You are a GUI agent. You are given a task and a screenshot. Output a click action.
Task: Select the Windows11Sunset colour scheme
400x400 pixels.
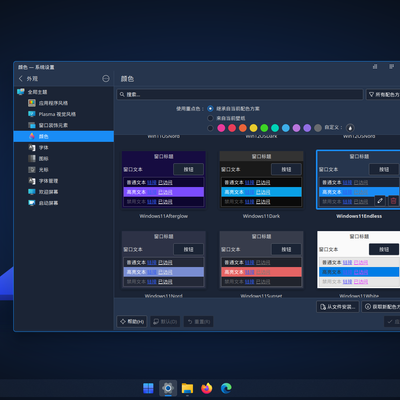261,259
